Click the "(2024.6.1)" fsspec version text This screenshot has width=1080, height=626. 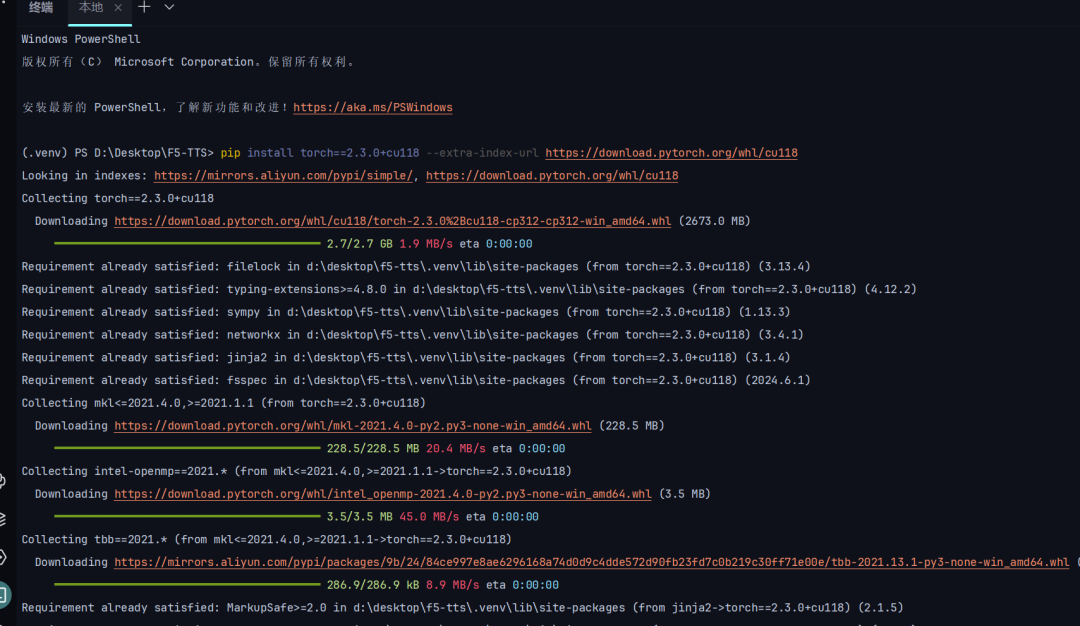778,380
